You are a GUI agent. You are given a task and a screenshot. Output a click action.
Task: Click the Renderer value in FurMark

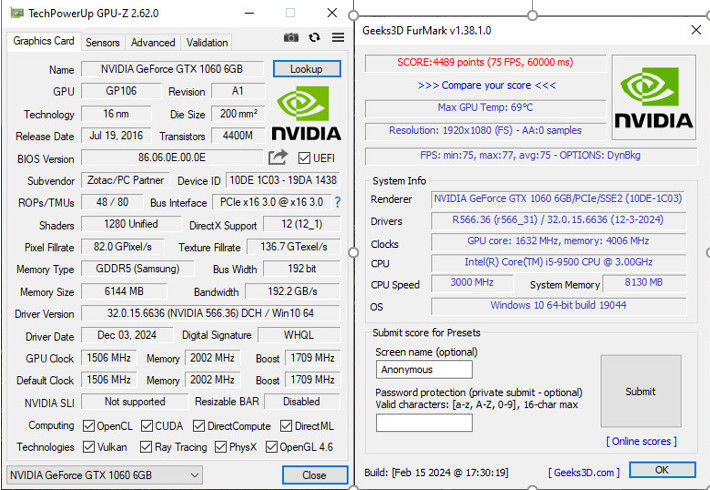point(558,198)
